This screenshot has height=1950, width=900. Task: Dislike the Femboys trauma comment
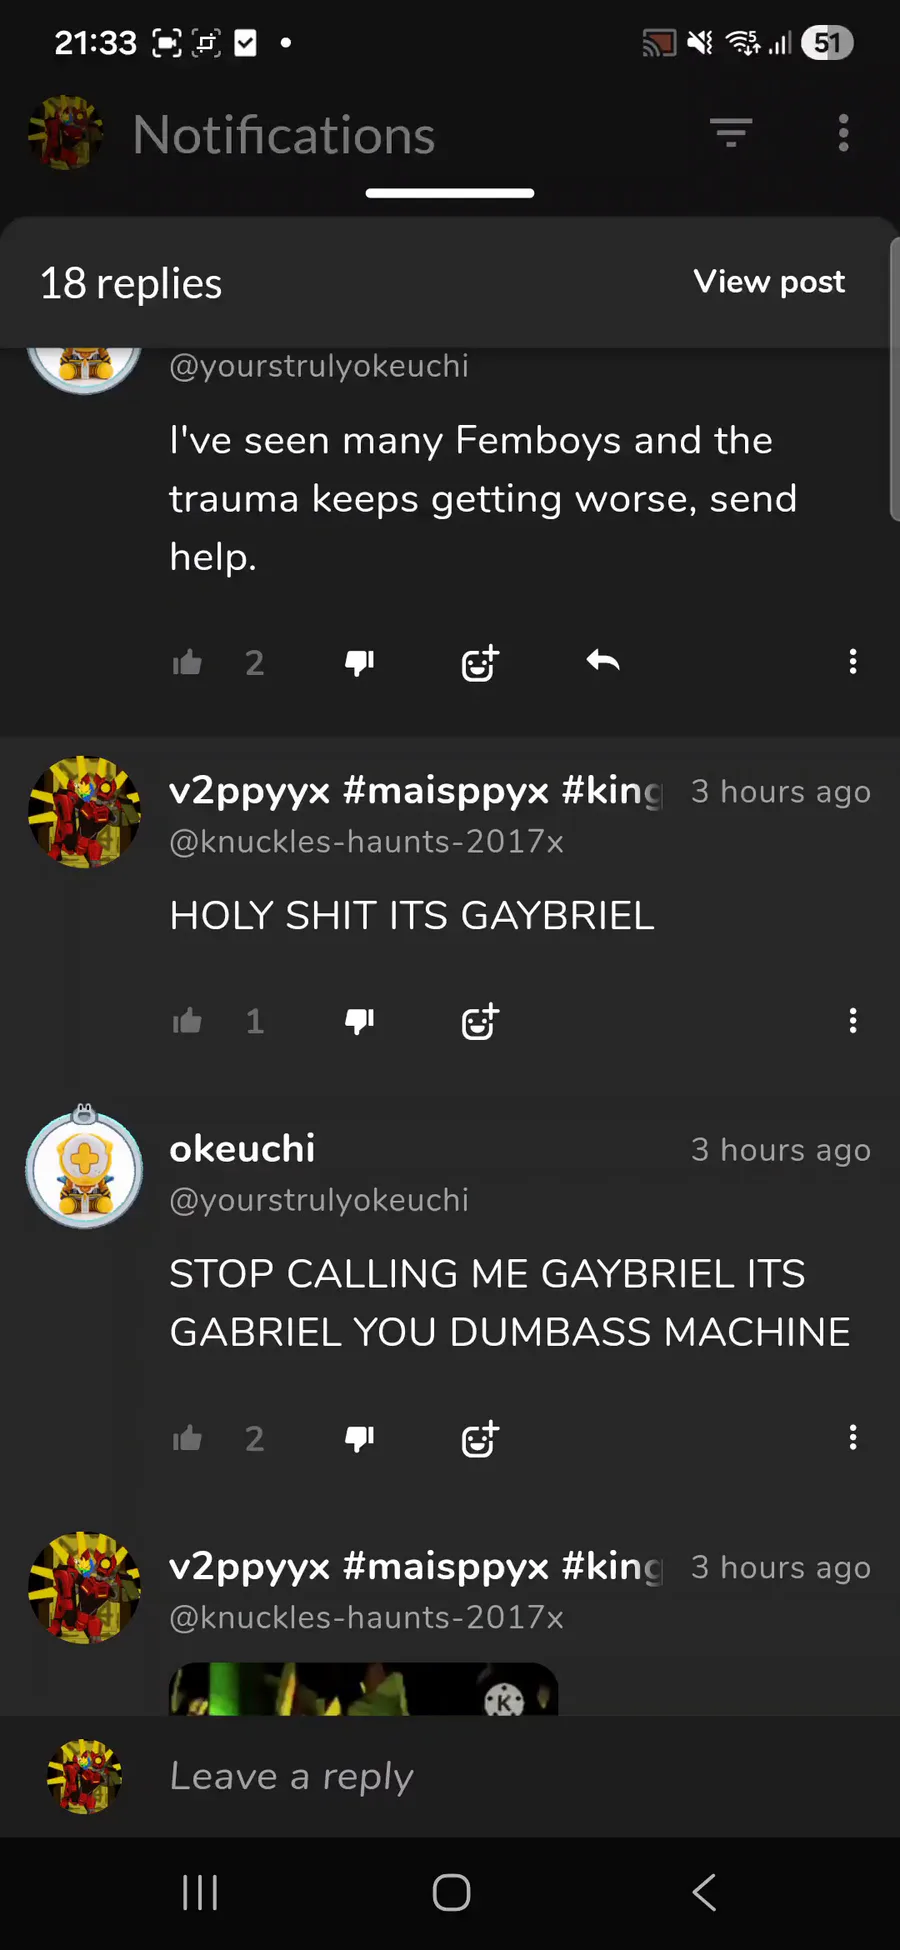coord(359,662)
